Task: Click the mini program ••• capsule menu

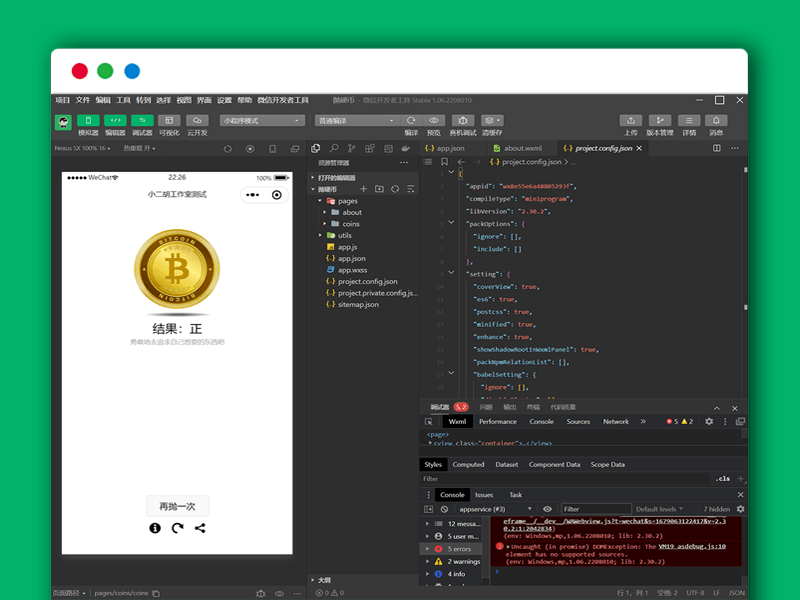Action: click(x=253, y=195)
